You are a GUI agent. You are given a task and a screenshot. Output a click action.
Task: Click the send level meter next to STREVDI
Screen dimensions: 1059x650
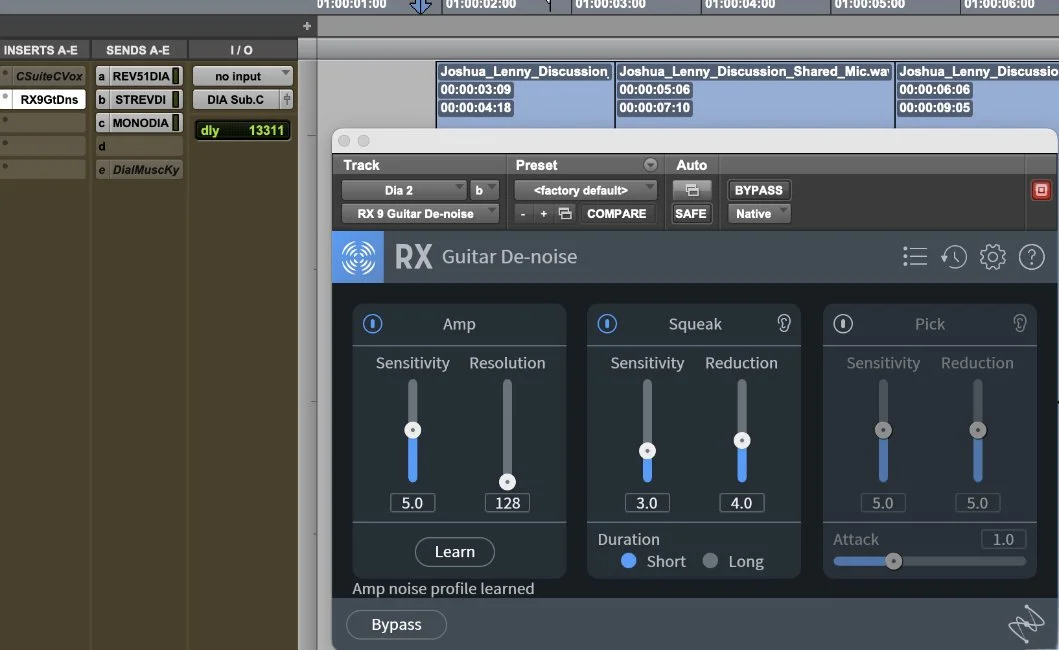(x=176, y=99)
